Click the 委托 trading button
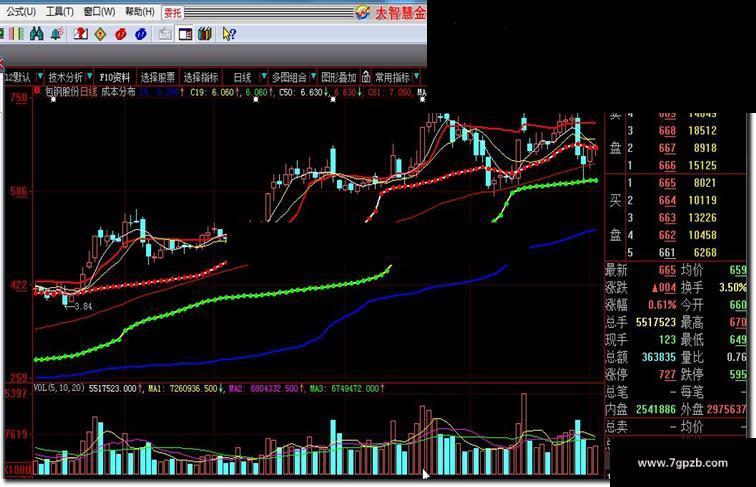756x487 pixels. coord(173,13)
